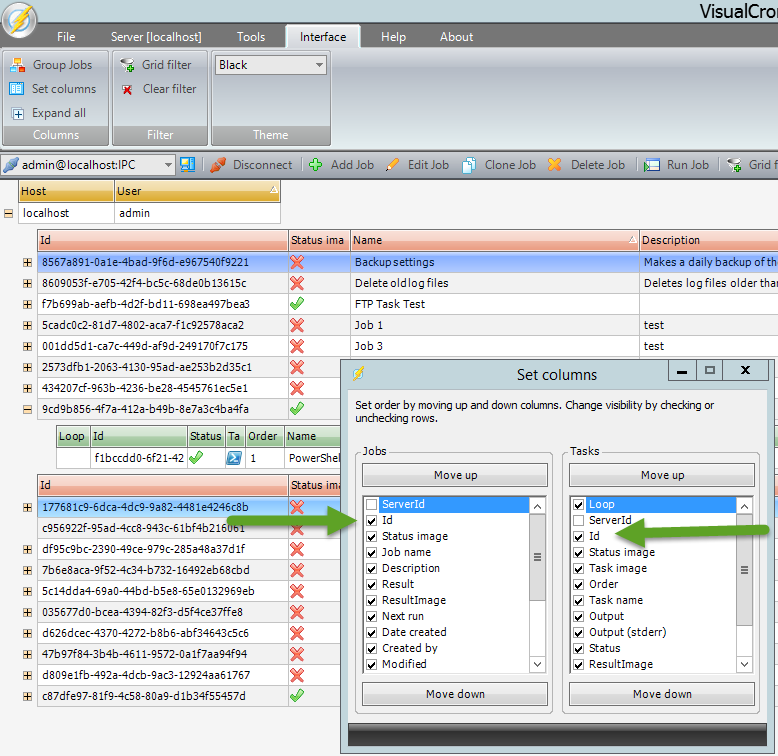The width and height of the screenshot is (778, 756).
Task: Uncheck Task image in Tasks list
Action: click(579, 568)
